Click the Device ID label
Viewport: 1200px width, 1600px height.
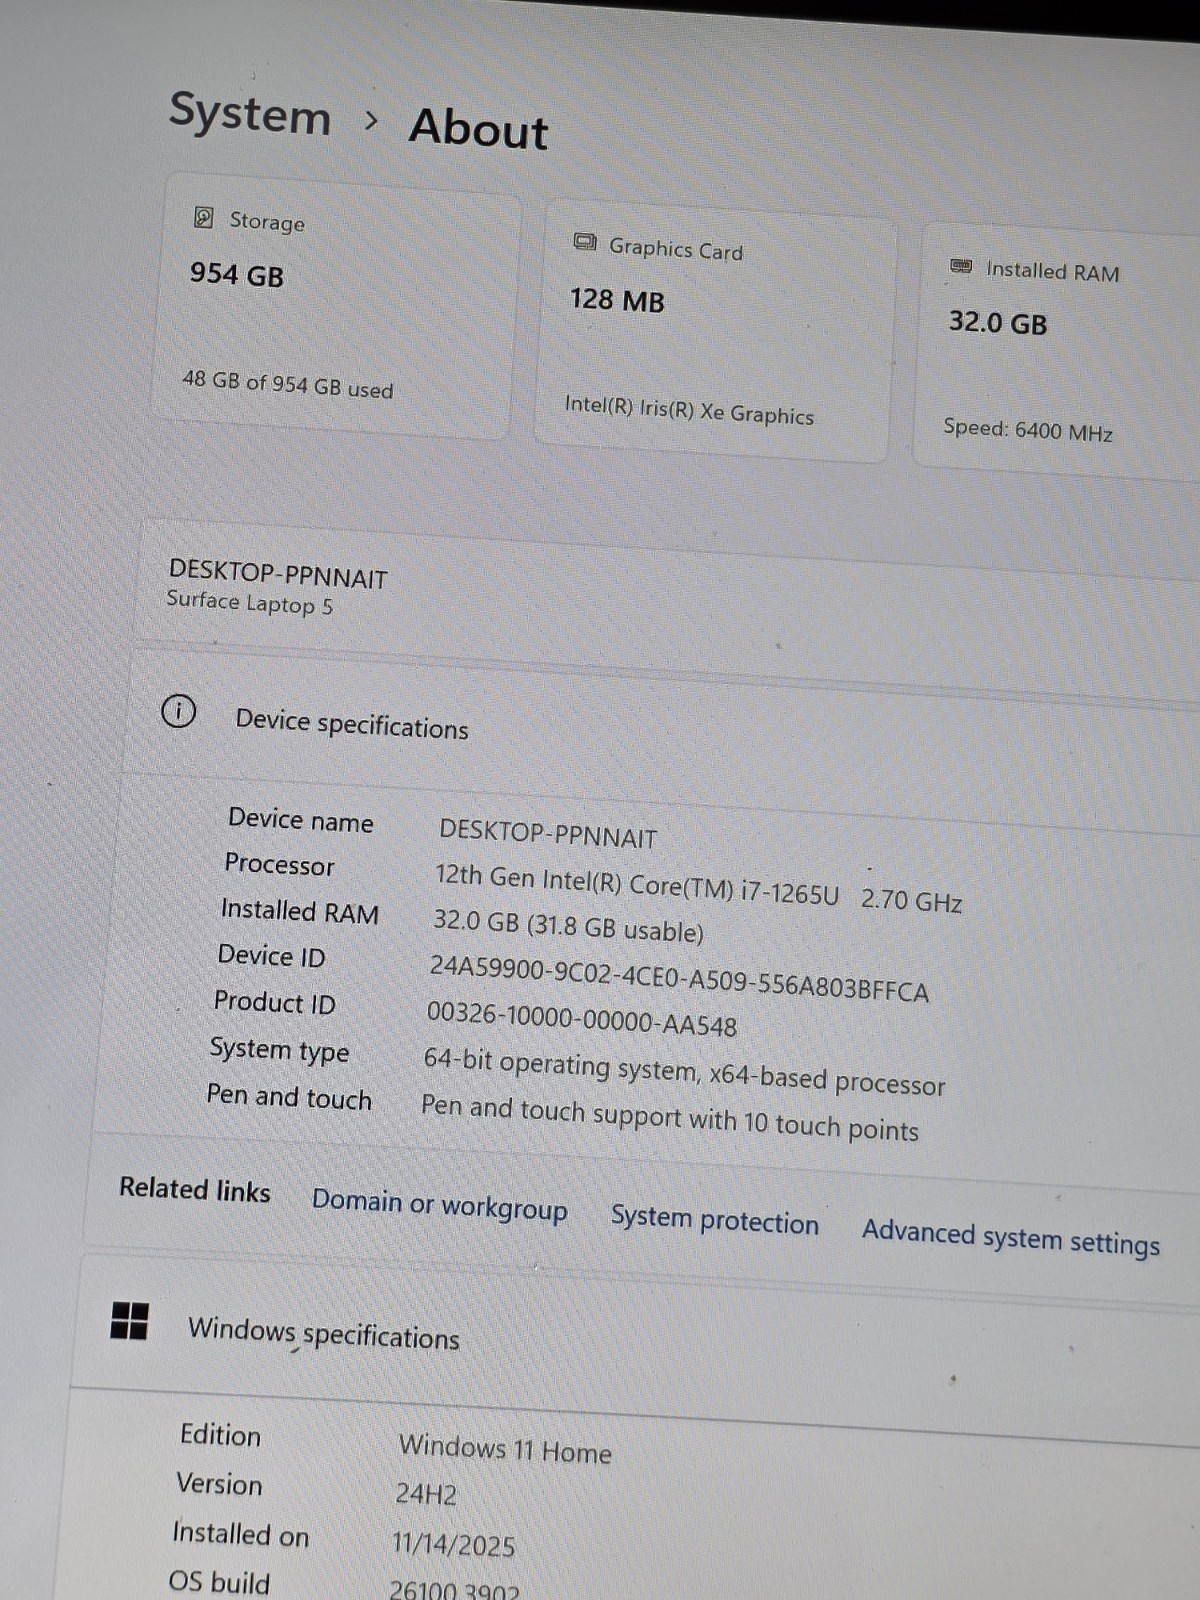[272, 956]
